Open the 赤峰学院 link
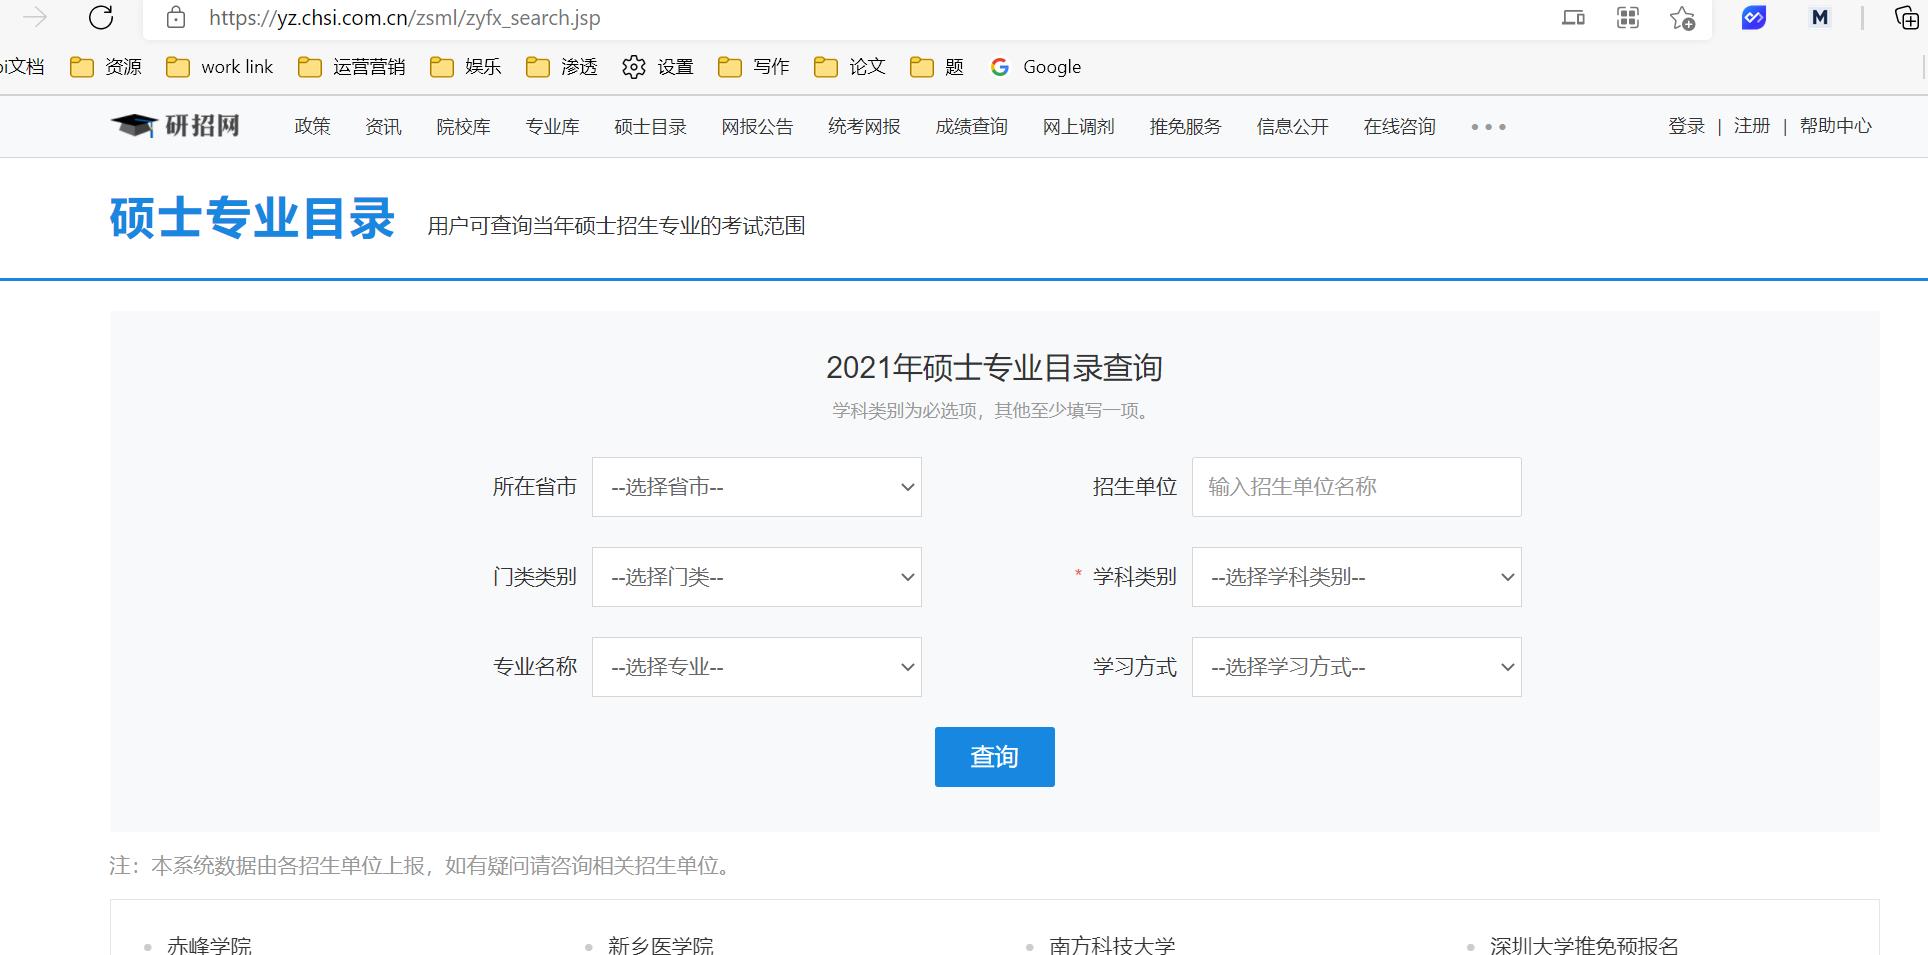Viewport: 1928px width, 955px height. (210, 945)
